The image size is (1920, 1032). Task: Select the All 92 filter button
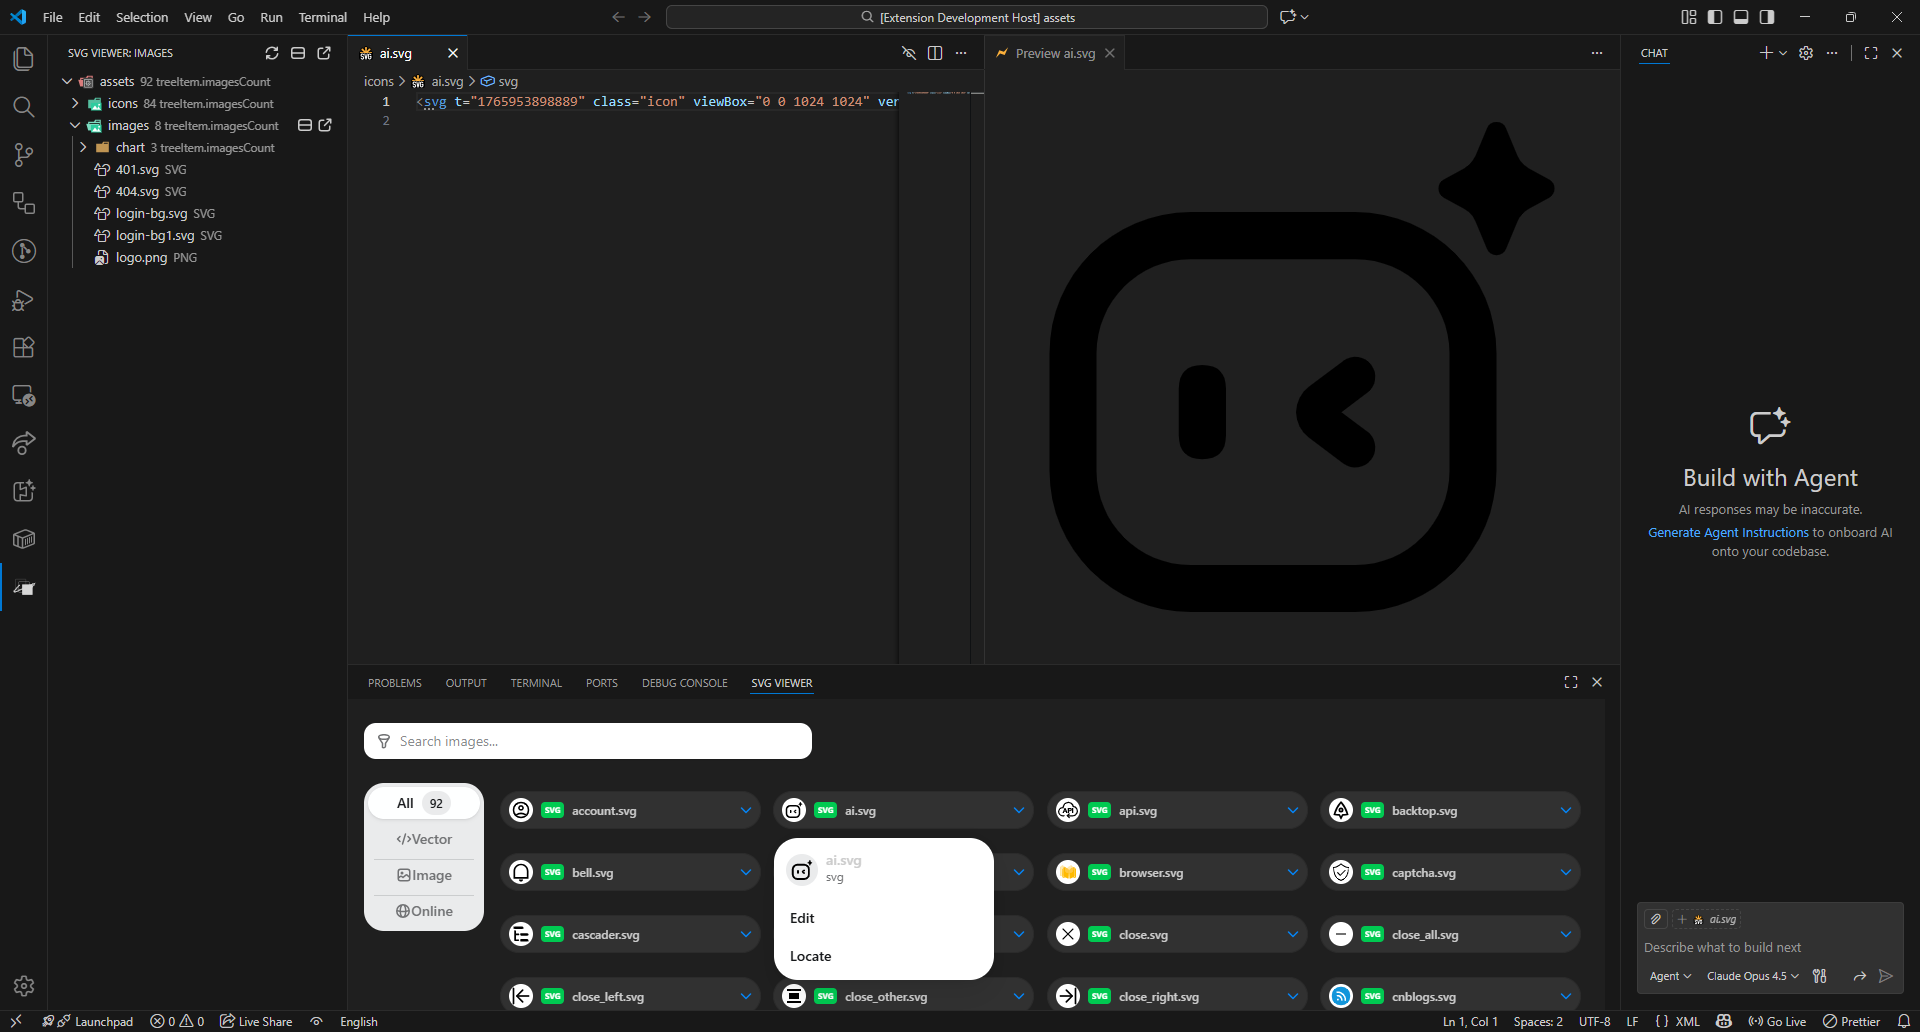pyautogui.click(x=421, y=802)
